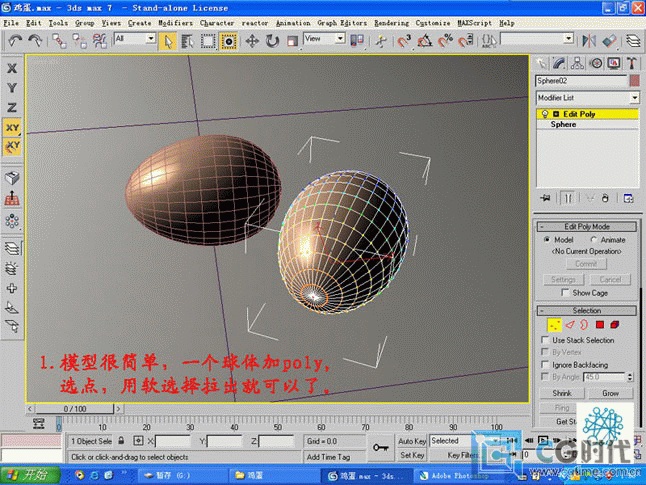Activate the Select and Rotate tool
646x485 pixels.
click(x=272, y=41)
